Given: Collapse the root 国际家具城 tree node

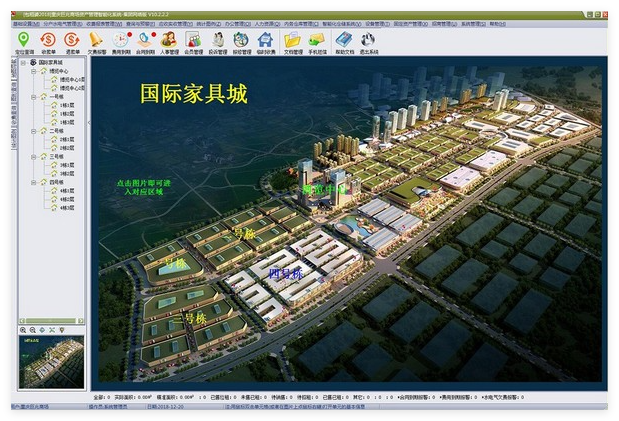Looking at the screenshot, I should point(22,62).
